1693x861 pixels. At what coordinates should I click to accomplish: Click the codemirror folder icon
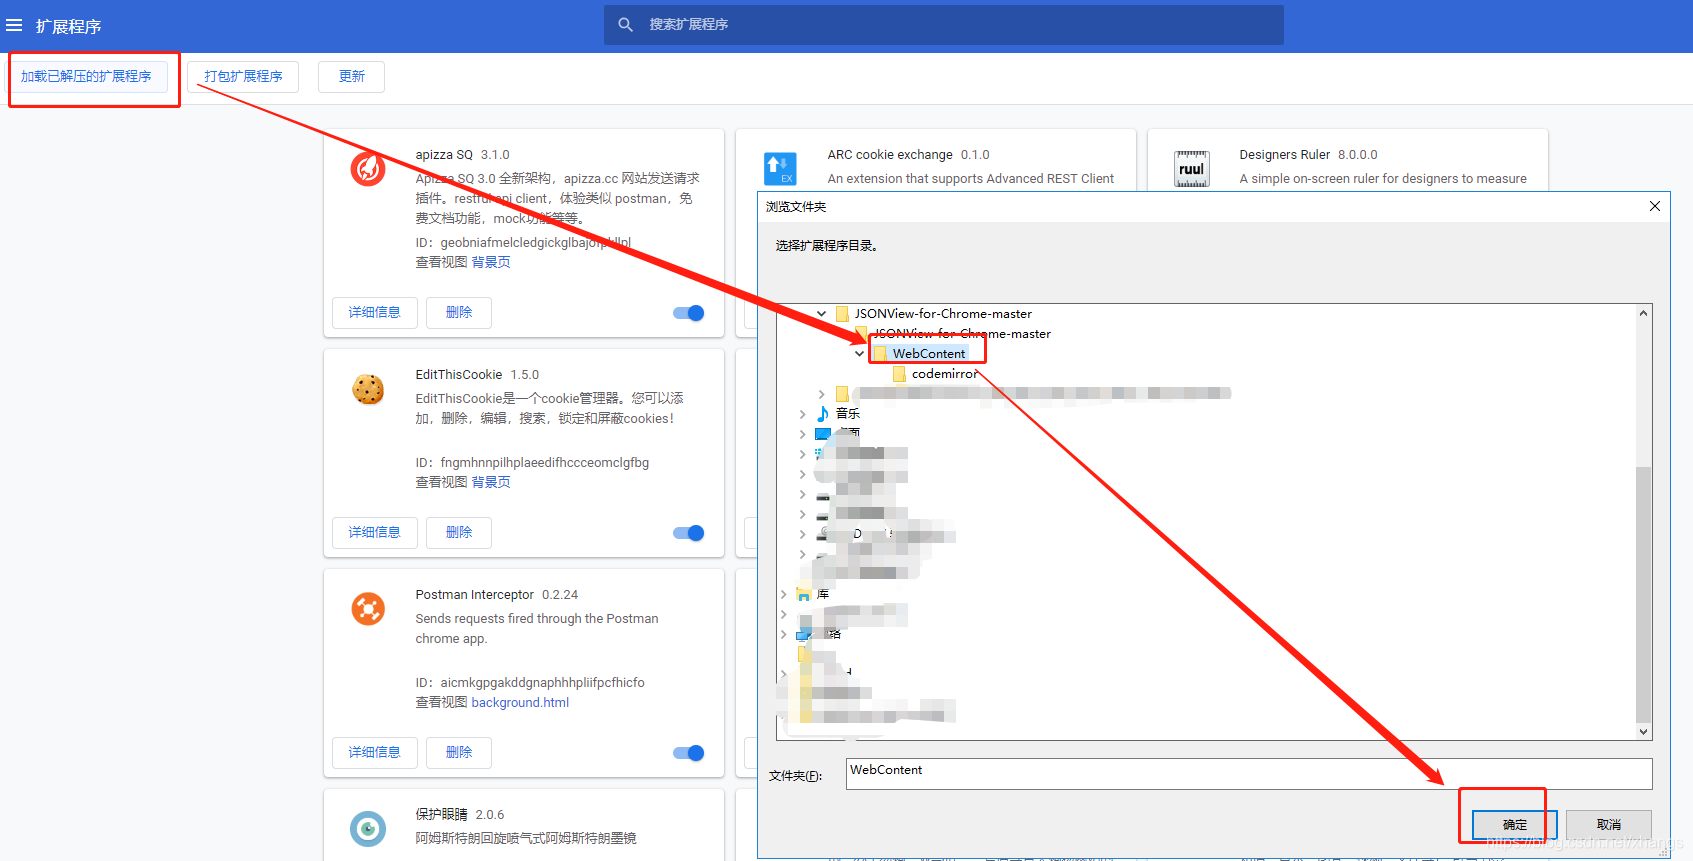point(899,374)
